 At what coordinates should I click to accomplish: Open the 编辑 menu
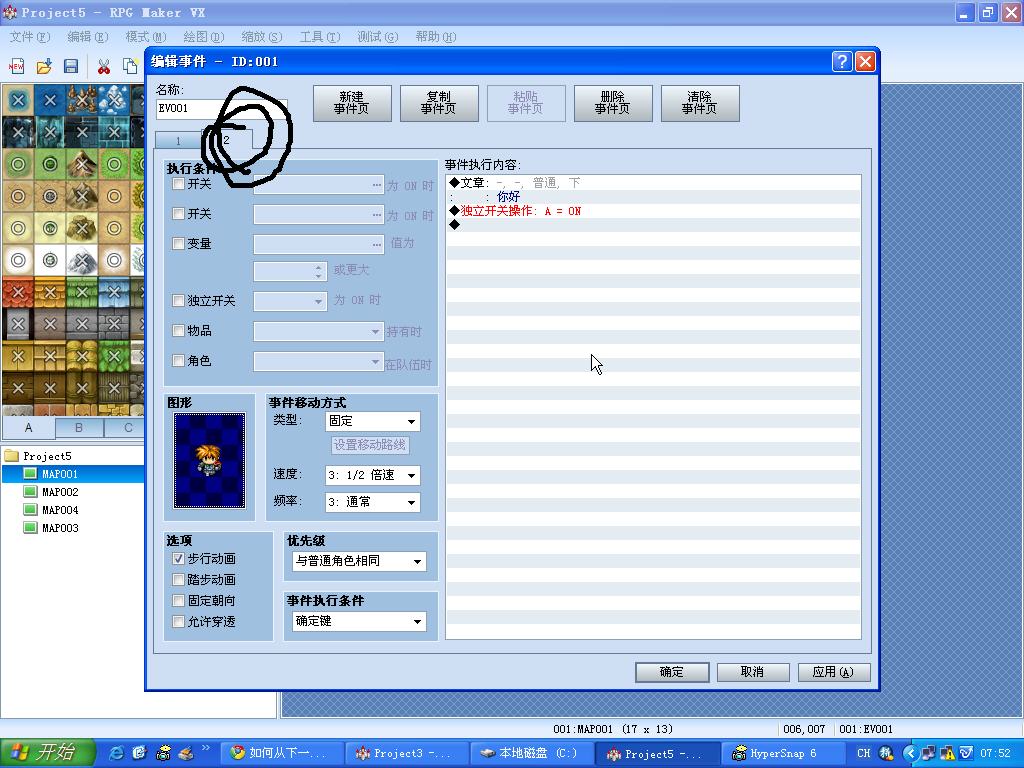tap(88, 37)
